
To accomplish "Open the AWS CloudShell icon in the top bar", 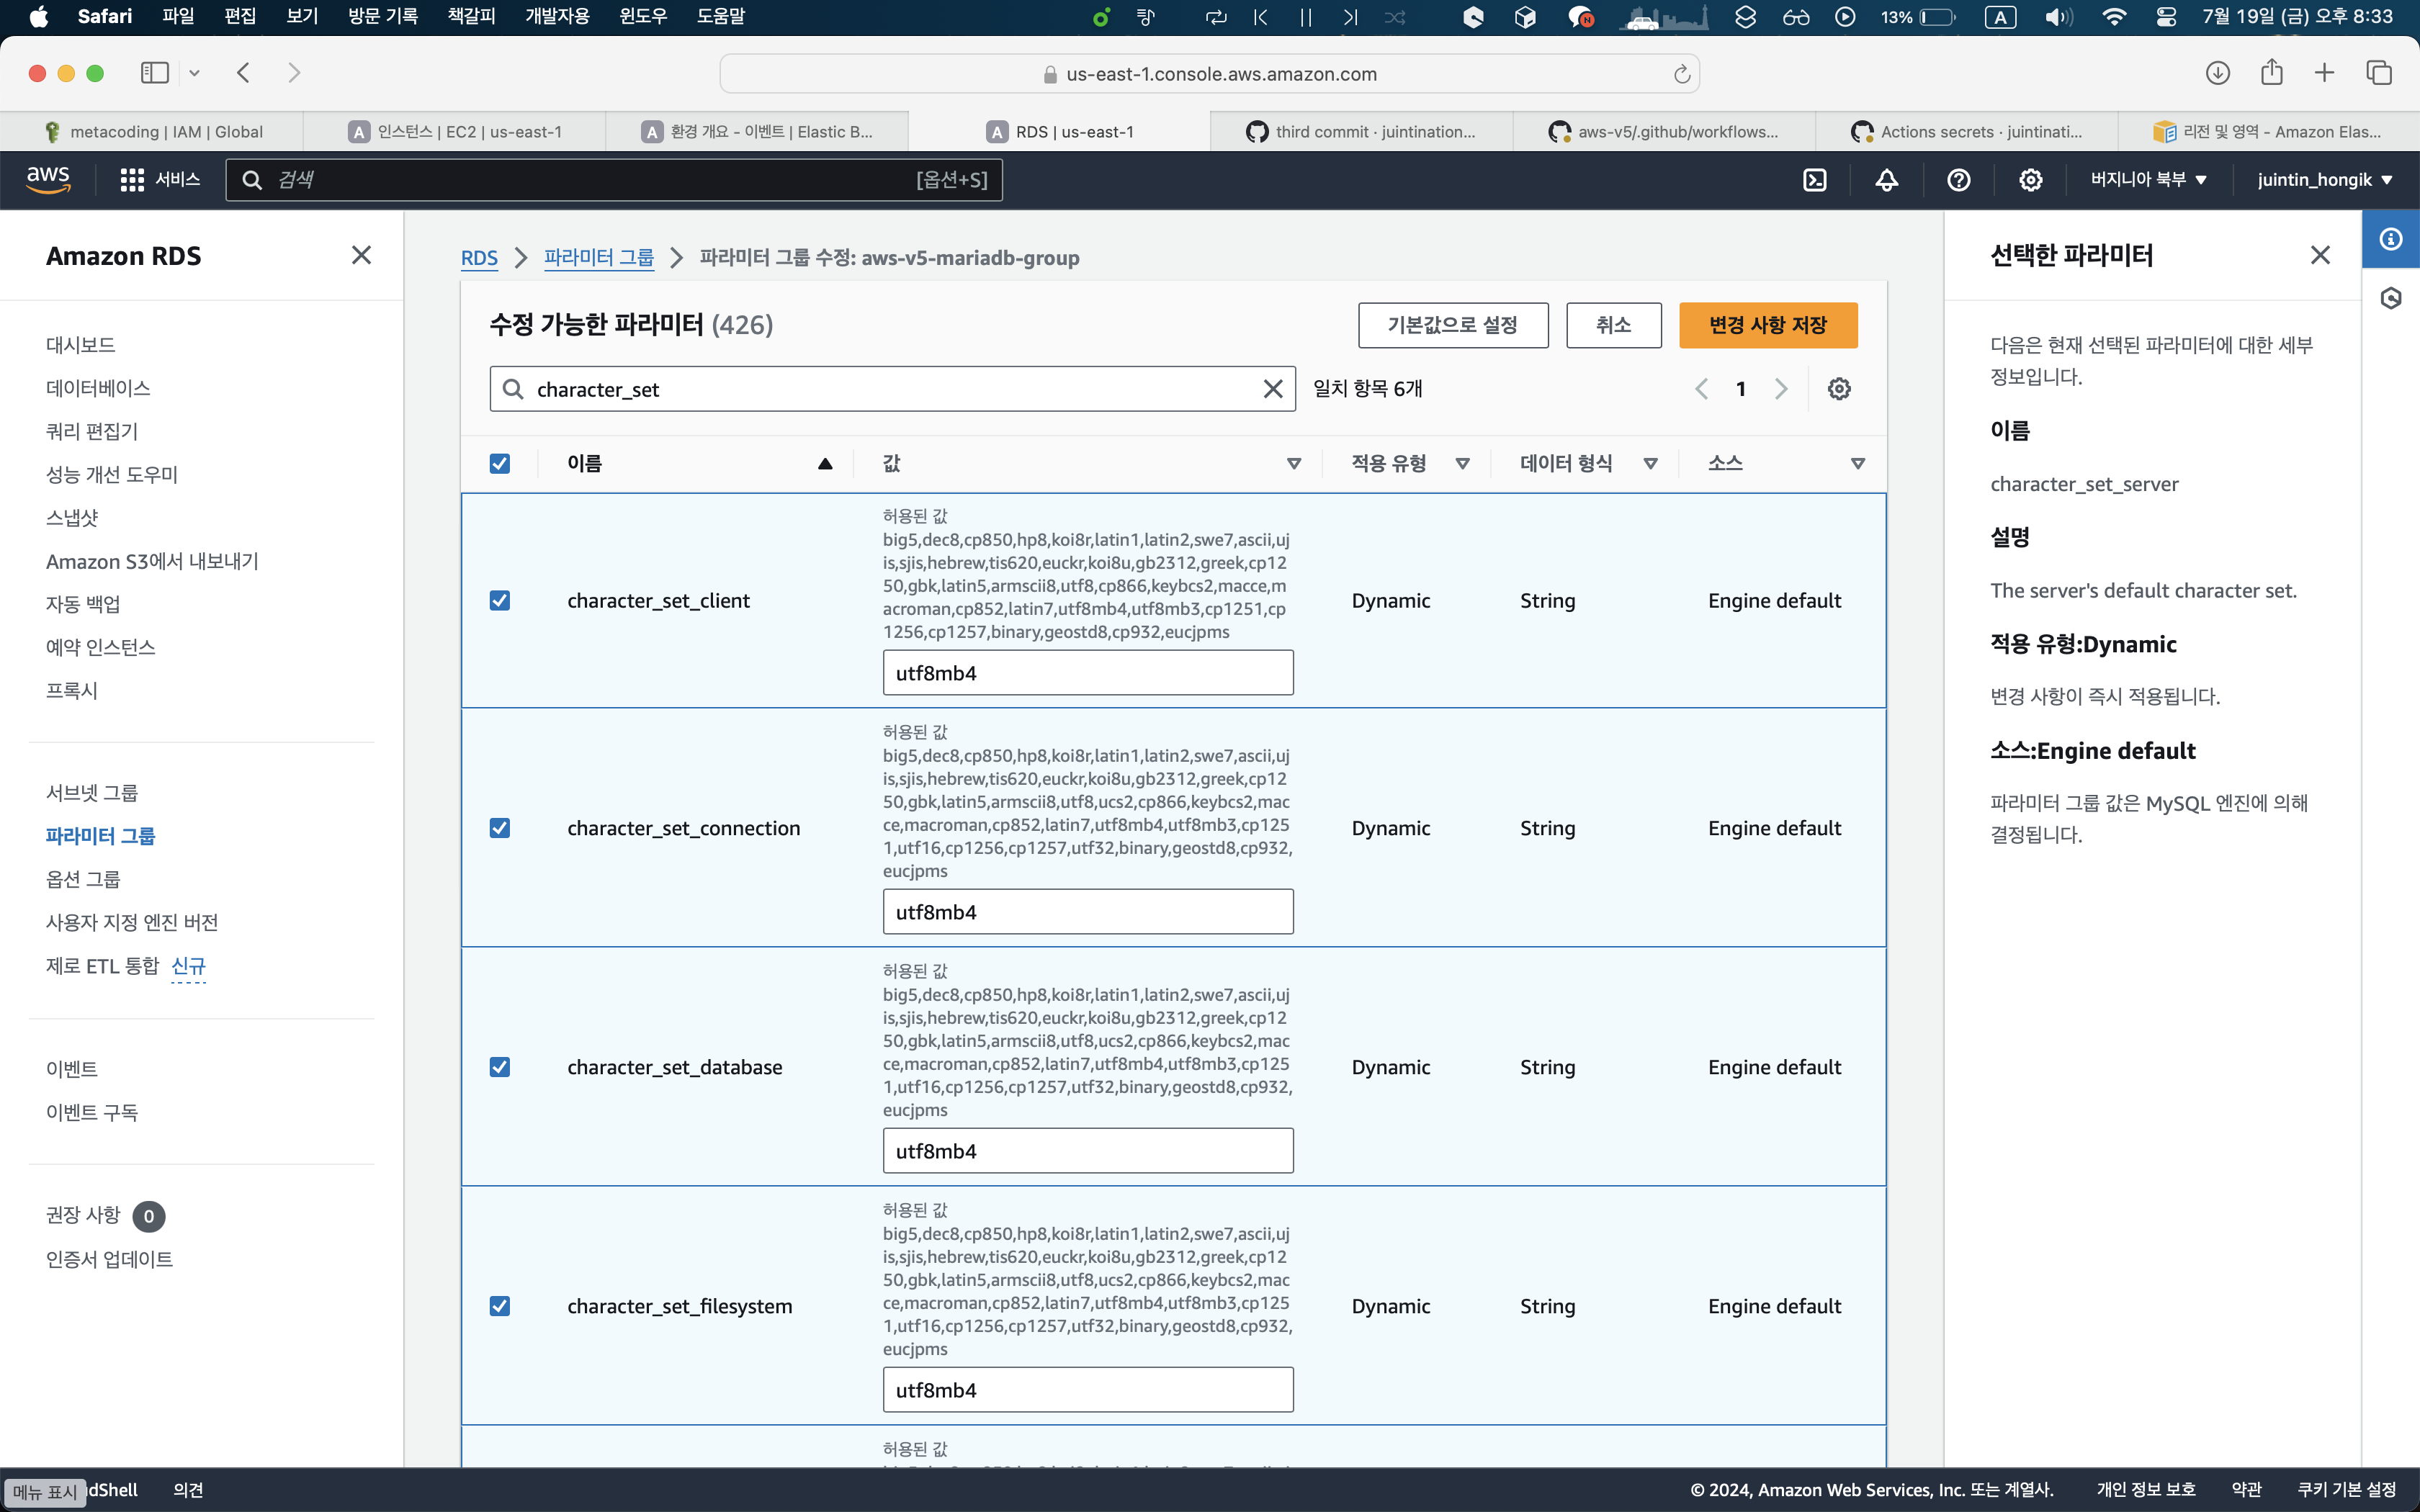I will pos(1814,180).
